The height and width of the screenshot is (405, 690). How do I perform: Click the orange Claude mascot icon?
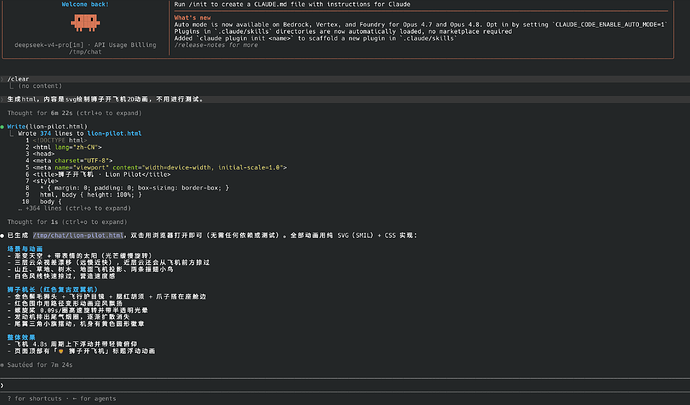tap(85, 22)
